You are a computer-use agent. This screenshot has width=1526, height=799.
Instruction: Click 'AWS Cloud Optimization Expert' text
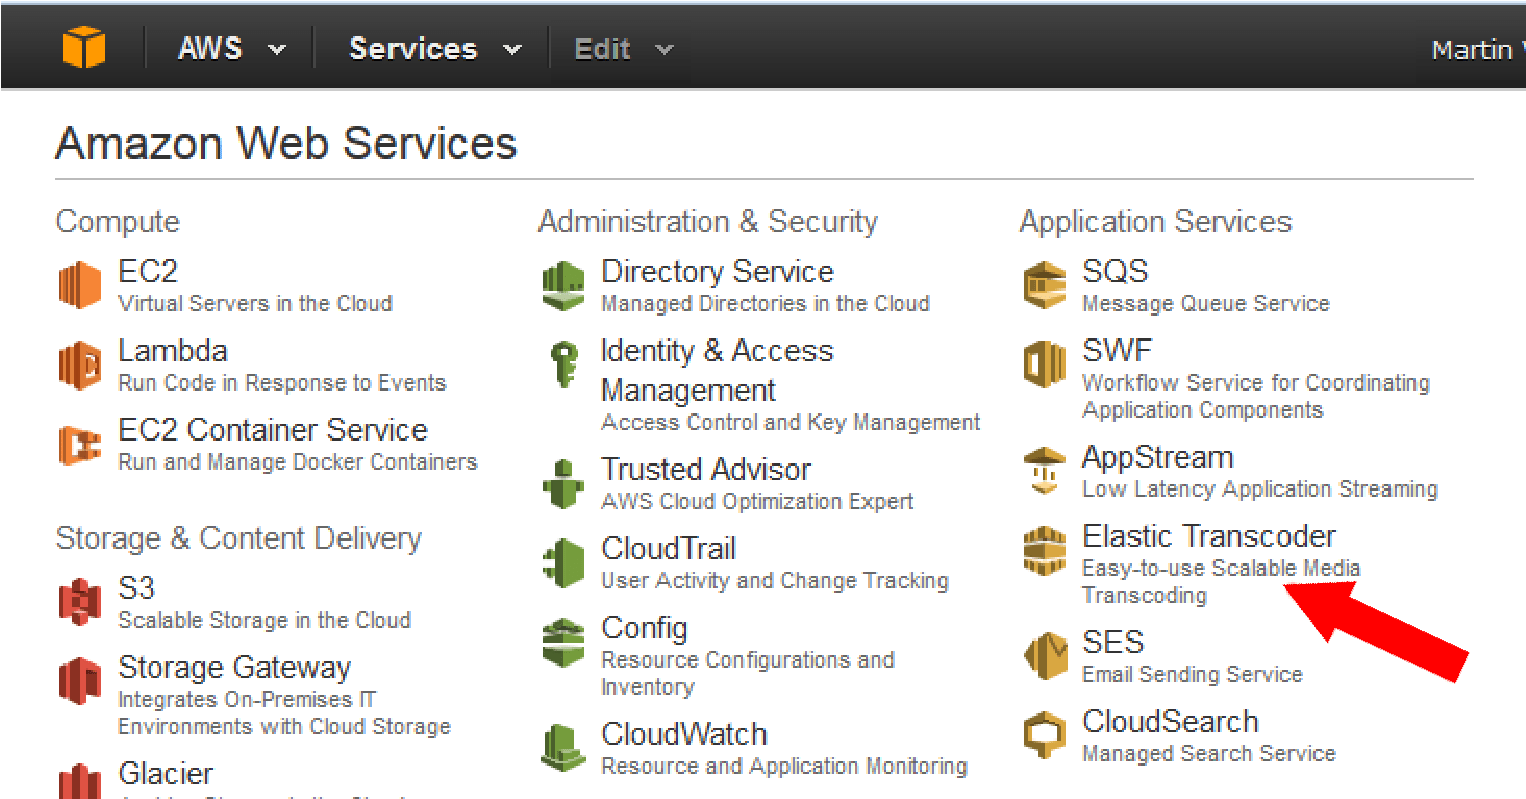pos(757,501)
